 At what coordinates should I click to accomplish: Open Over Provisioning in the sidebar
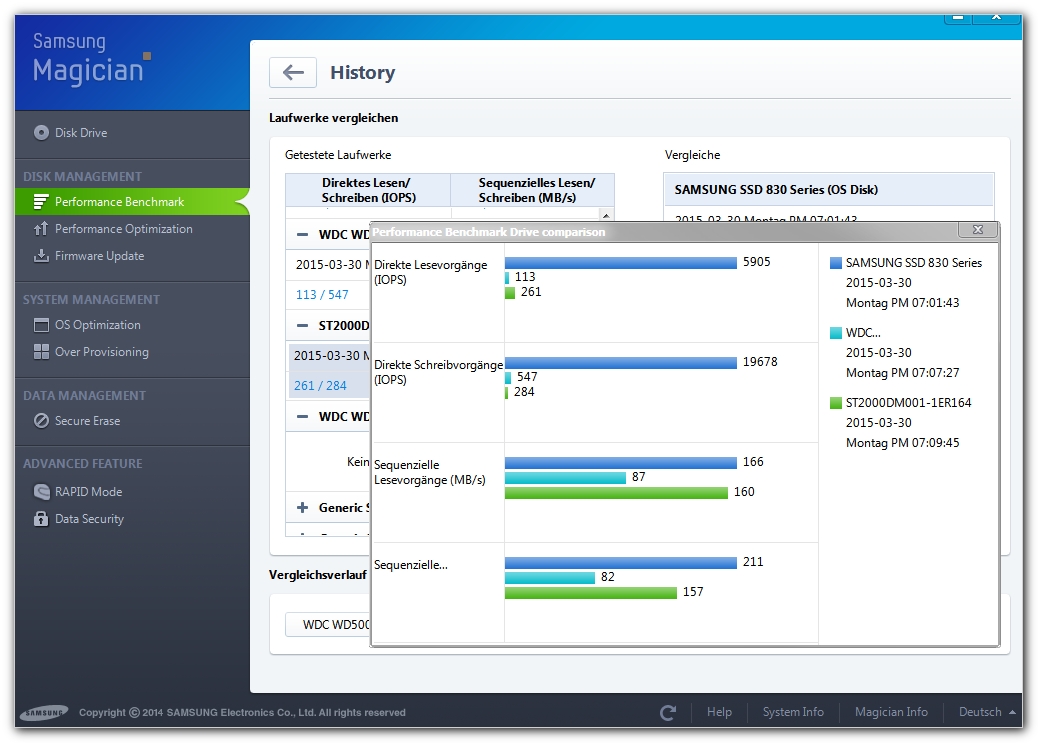point(101,352)
